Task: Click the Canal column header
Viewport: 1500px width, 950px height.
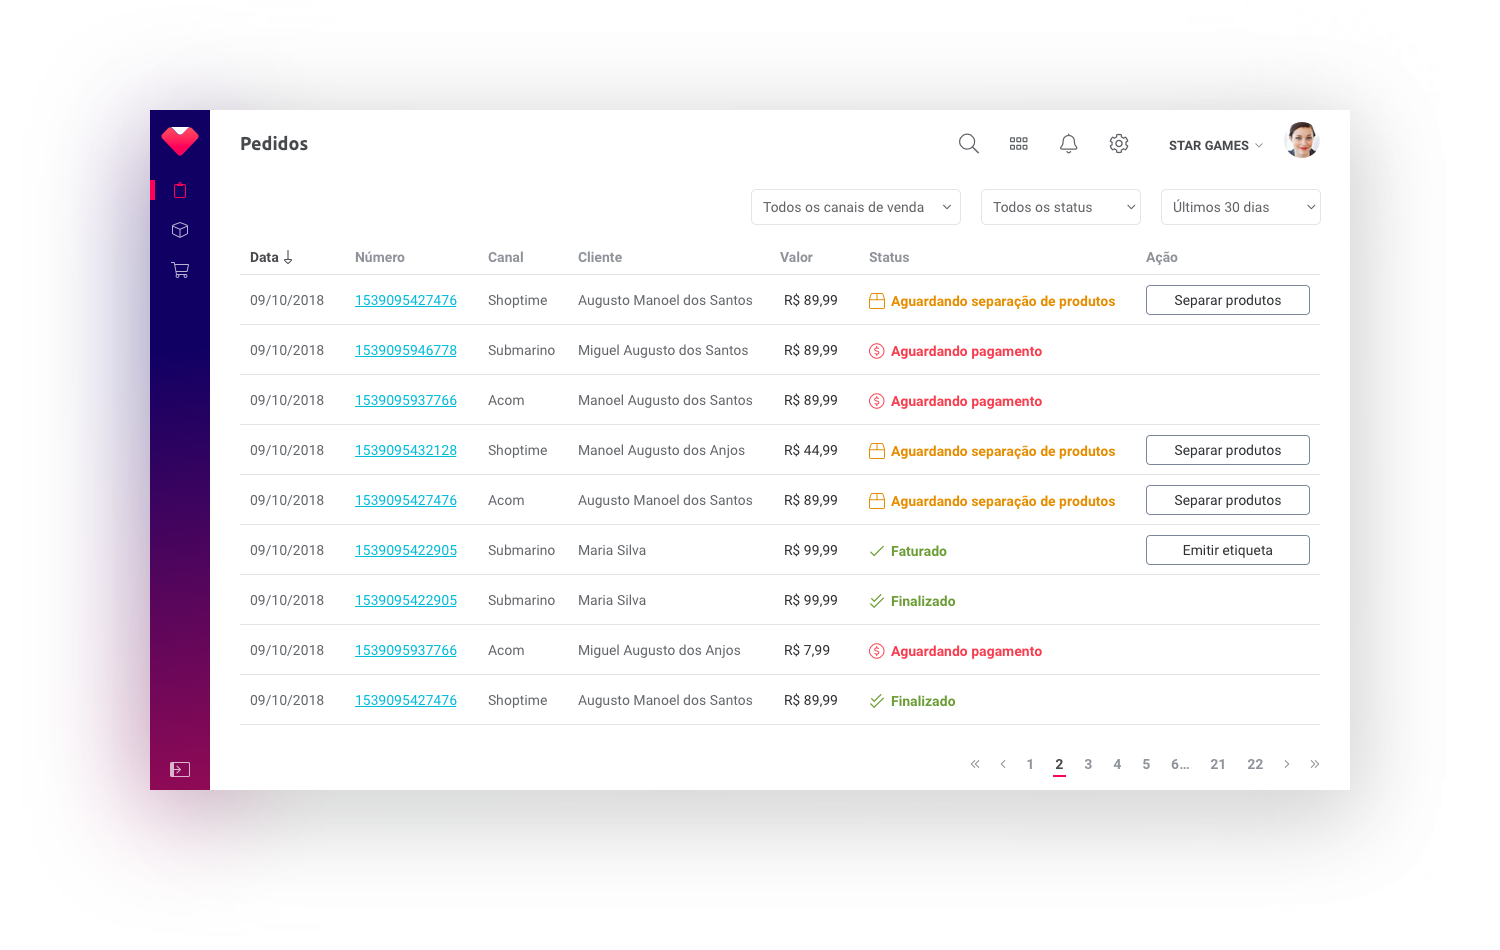Action: tap(506, 257)
